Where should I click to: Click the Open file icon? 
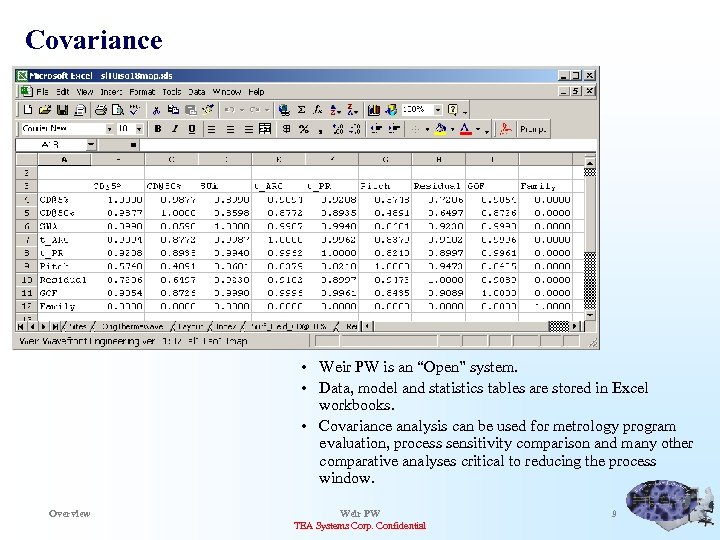pos(45,110)
